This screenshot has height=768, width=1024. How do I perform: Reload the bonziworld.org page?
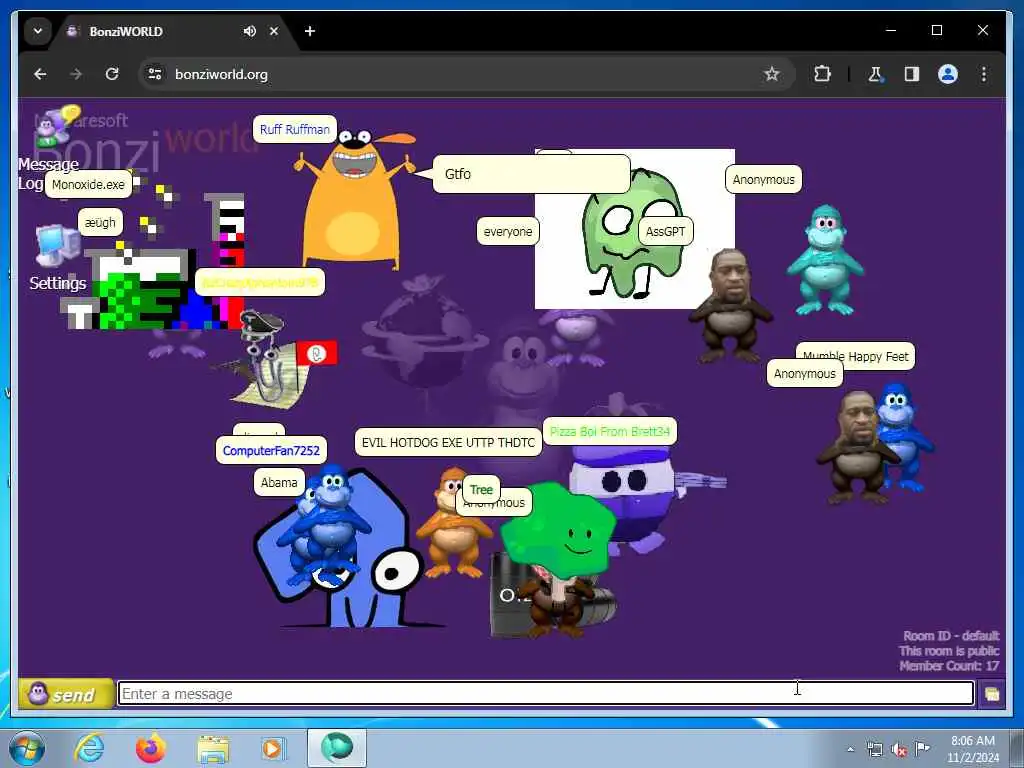click(x=112, y=74)
